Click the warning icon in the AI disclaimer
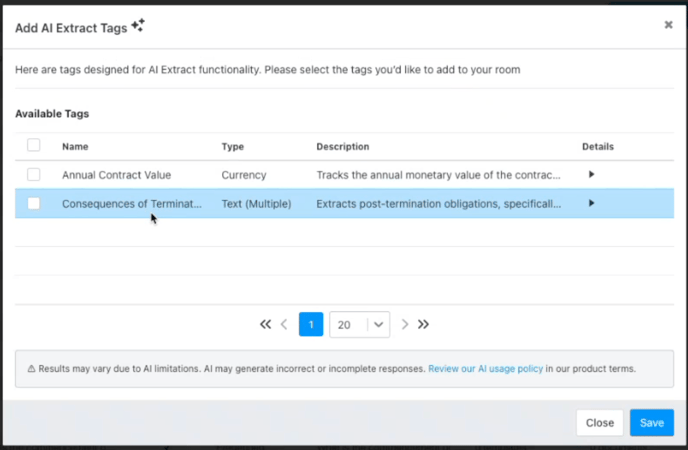Screen dimensions: 688x450 pyautogui.click(x=29, y=369)
